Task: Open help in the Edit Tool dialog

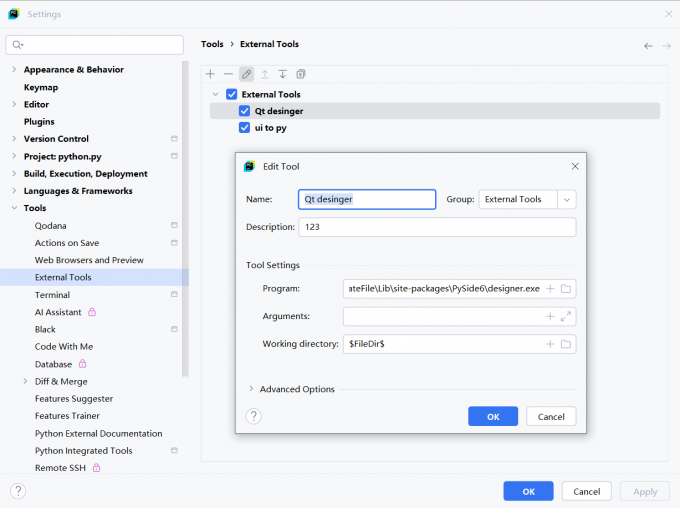Action: tap(254, 416)
